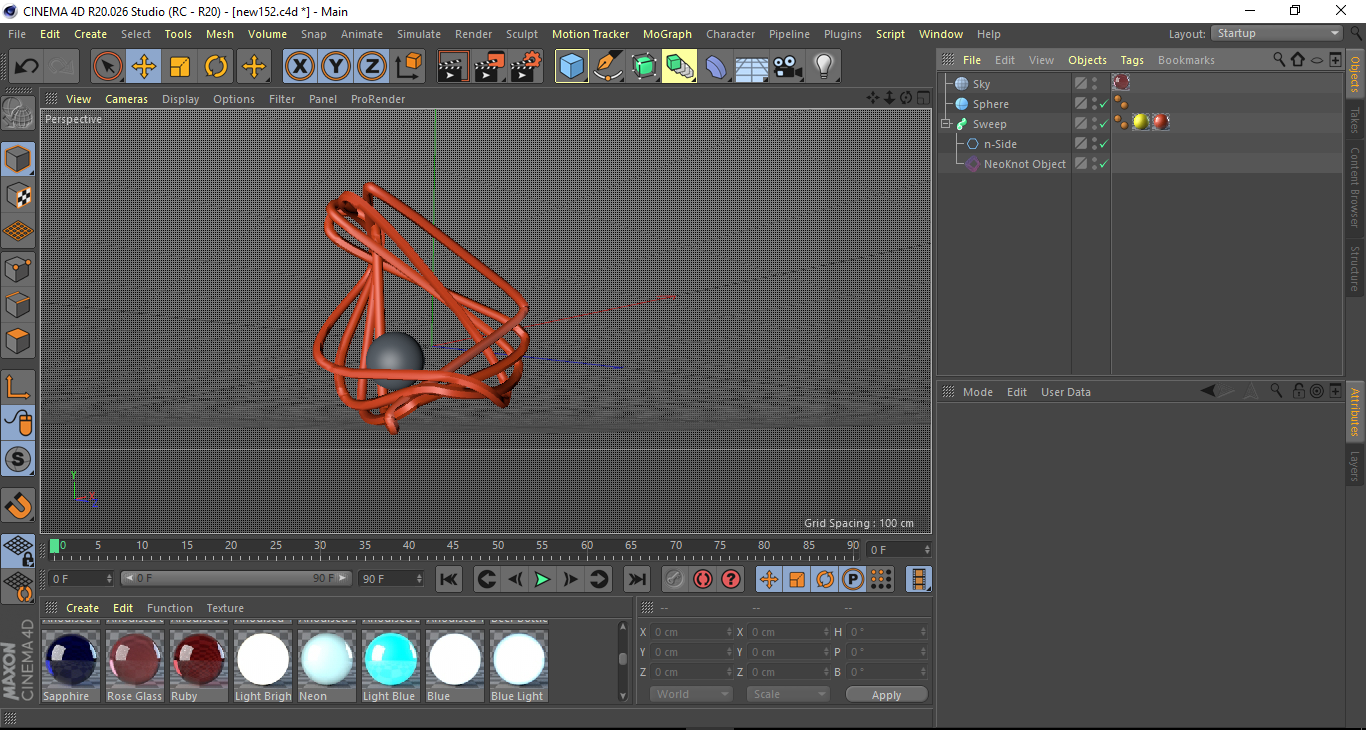Select the Ruby material swatch
Viewport: 1366px width, 730px height.
point(199,664)
